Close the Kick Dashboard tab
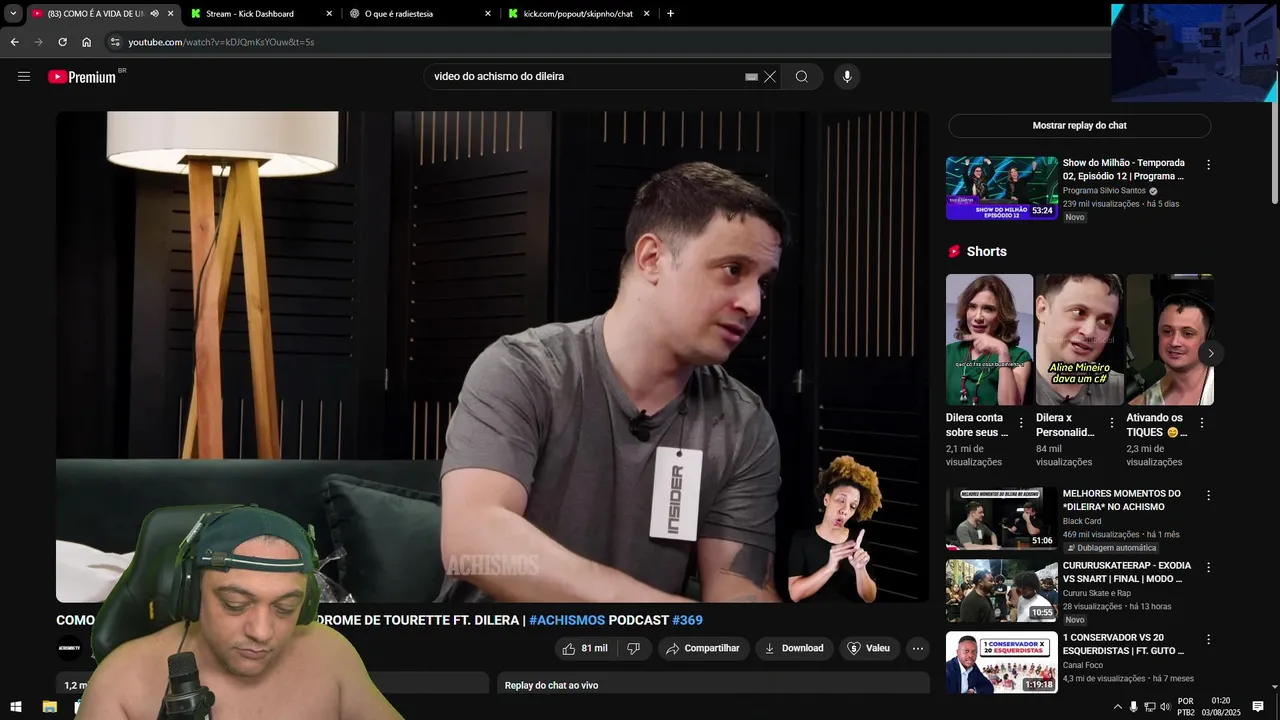 tap(329, 14)
